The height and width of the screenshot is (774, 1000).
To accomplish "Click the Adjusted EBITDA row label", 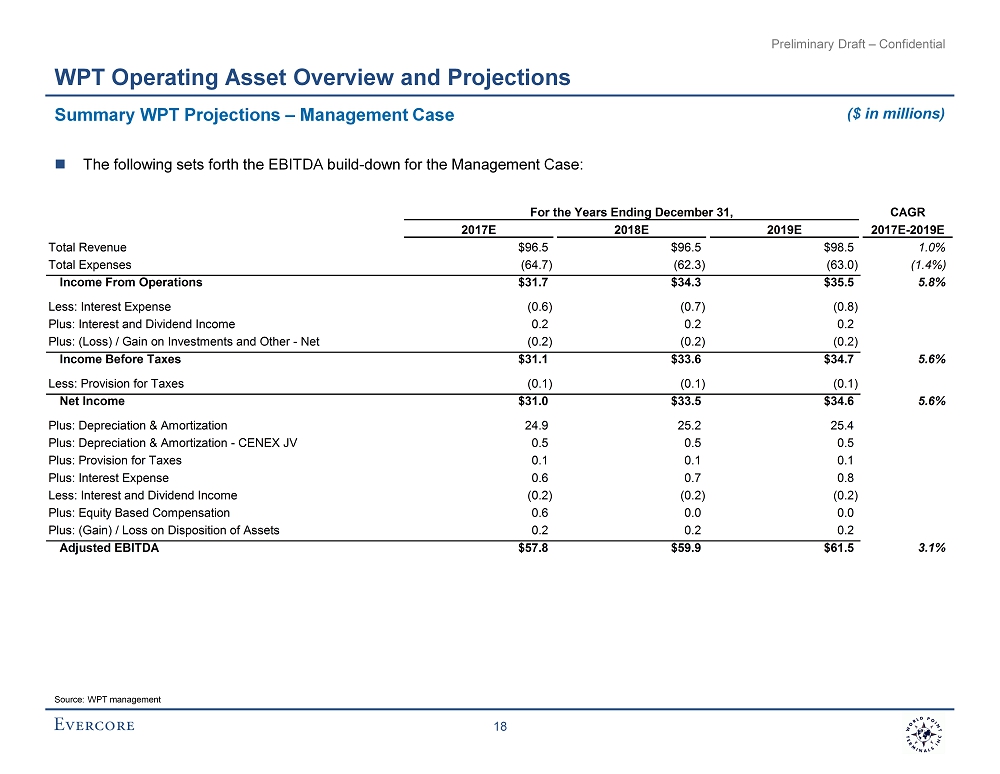I will (x=109, y=548).
